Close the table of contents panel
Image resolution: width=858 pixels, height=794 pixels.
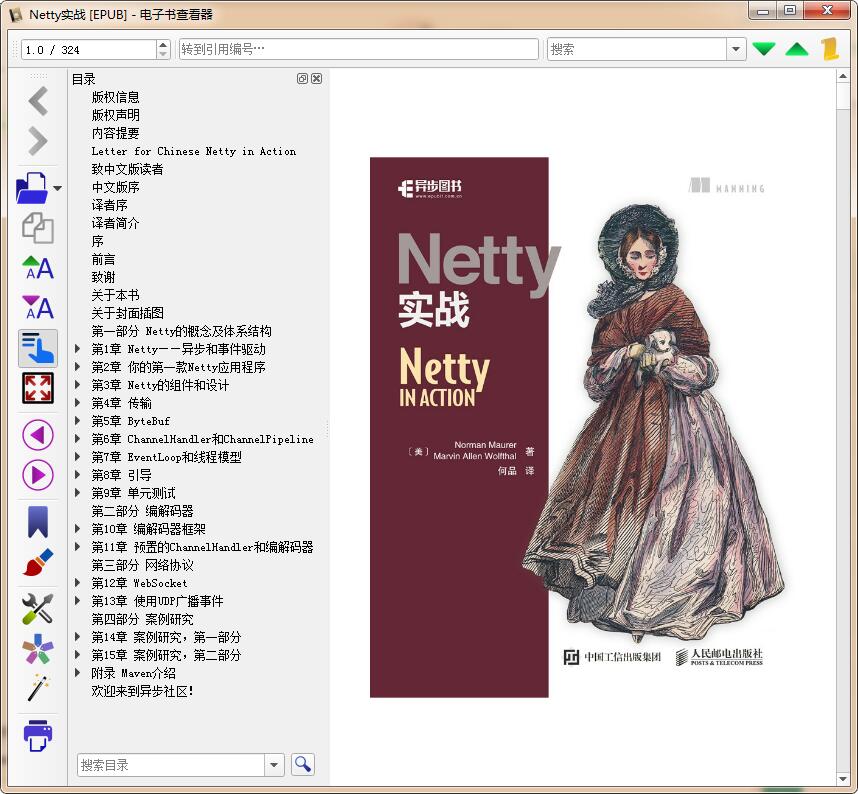tap(316, 78)
